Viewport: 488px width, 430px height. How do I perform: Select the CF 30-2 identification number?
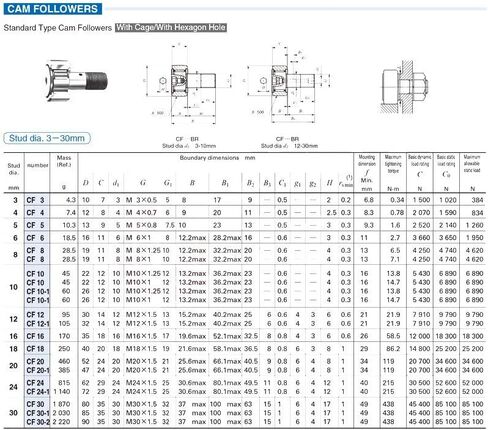tap(38, 422)
